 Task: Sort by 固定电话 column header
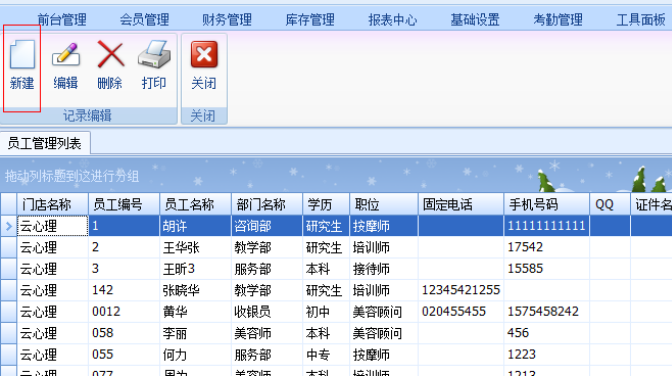pyautogui.click(x=461, y=204)
